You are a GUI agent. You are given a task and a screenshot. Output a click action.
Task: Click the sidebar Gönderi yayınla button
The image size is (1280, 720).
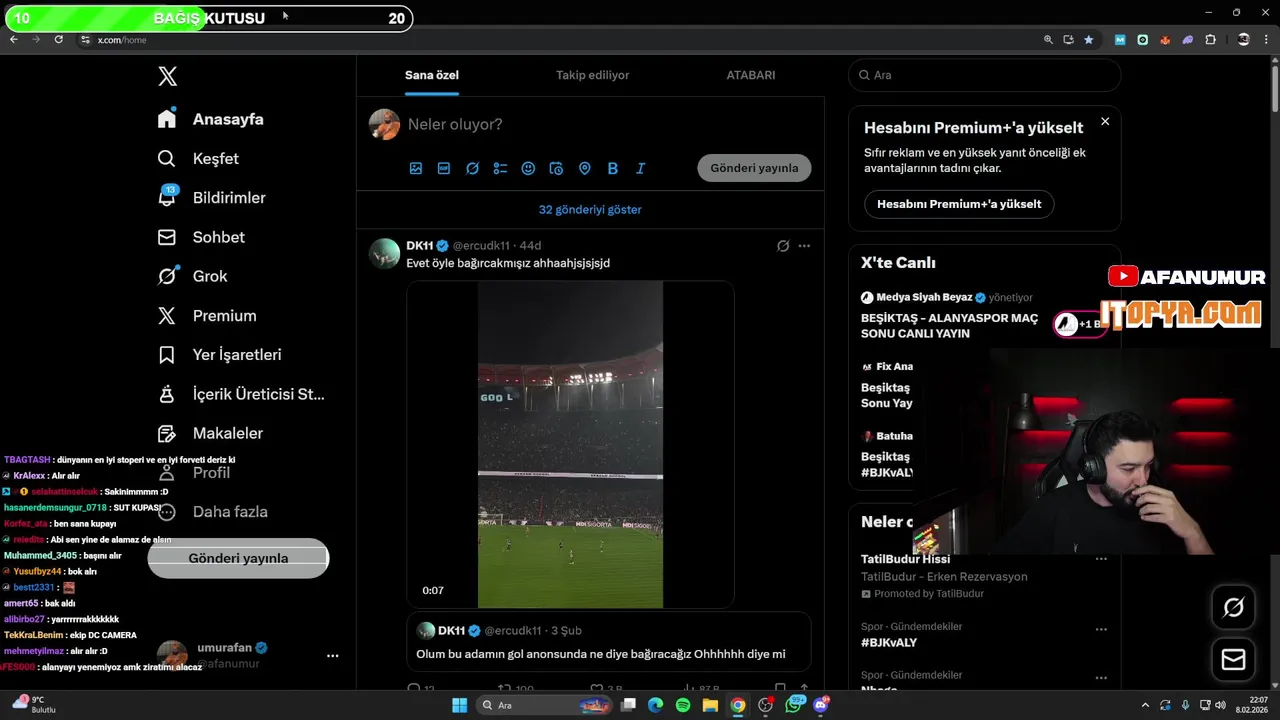point(238,558)
